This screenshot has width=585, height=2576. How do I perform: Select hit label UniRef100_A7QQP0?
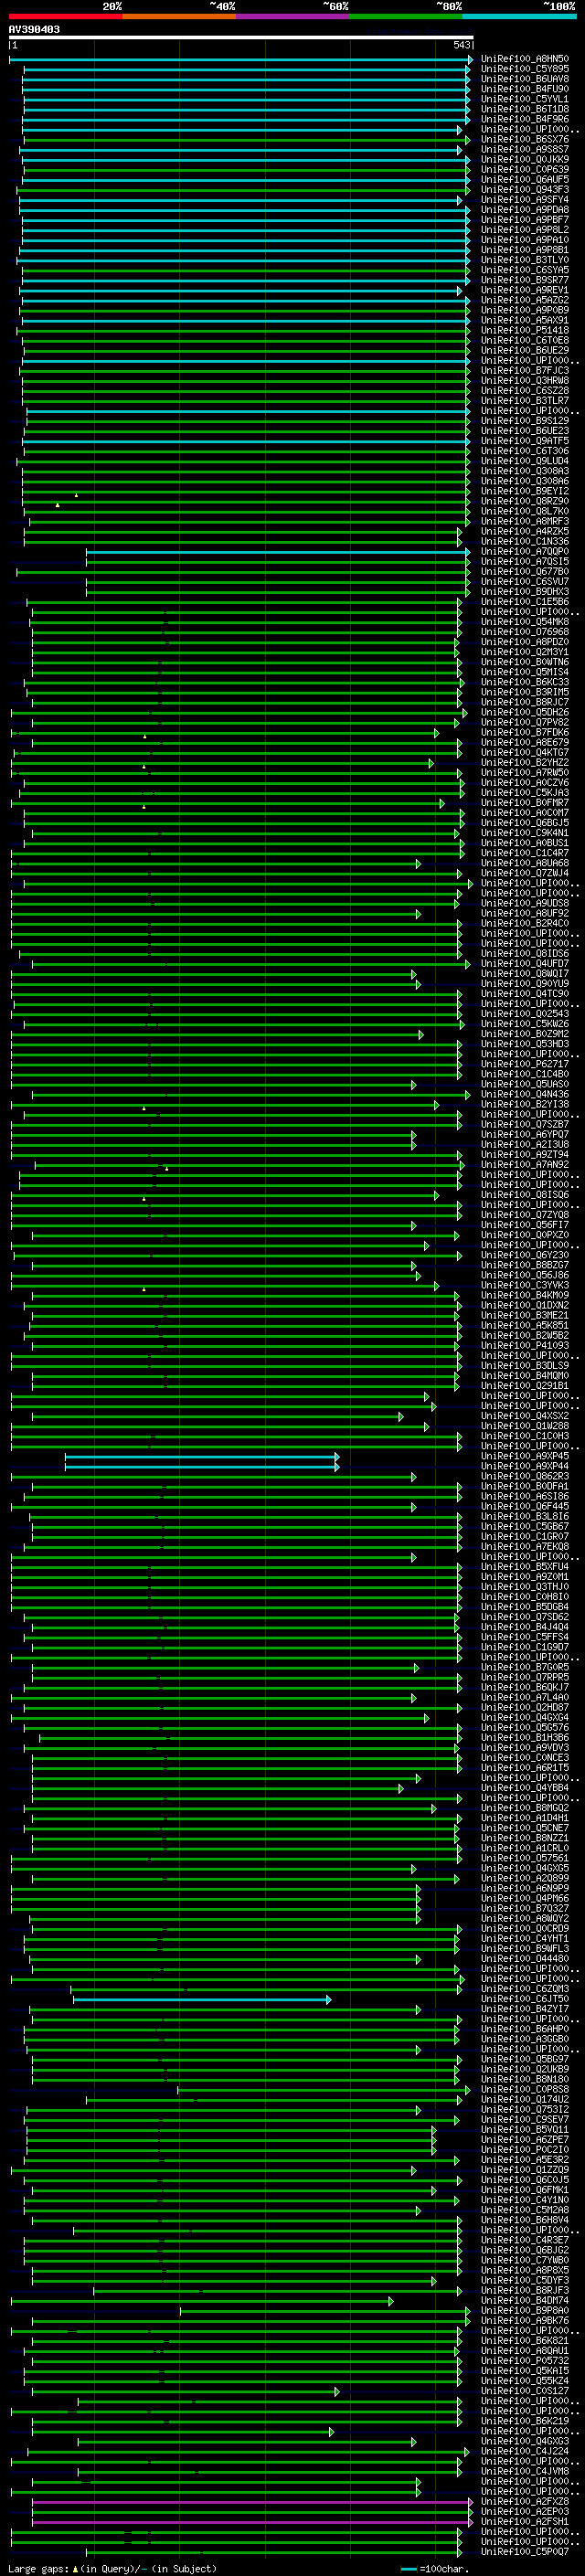[x=525, y=552]
